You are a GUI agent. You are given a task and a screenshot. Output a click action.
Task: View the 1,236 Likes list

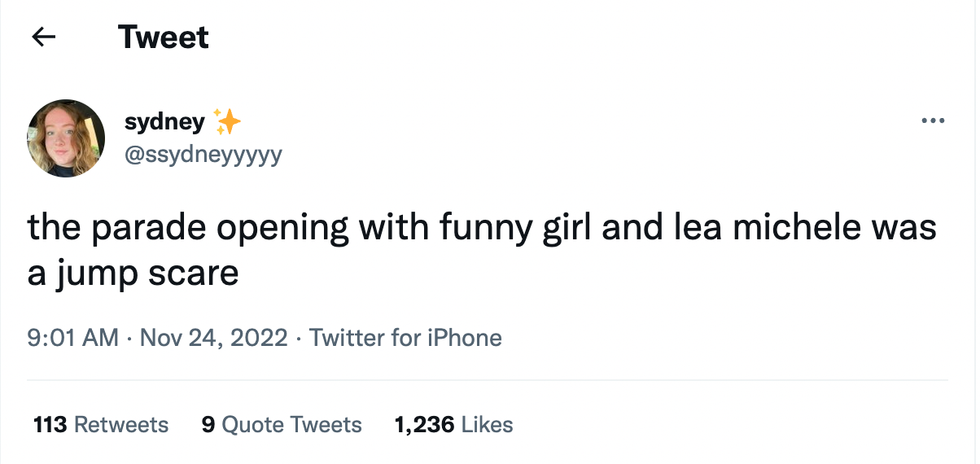pos(453,425)
